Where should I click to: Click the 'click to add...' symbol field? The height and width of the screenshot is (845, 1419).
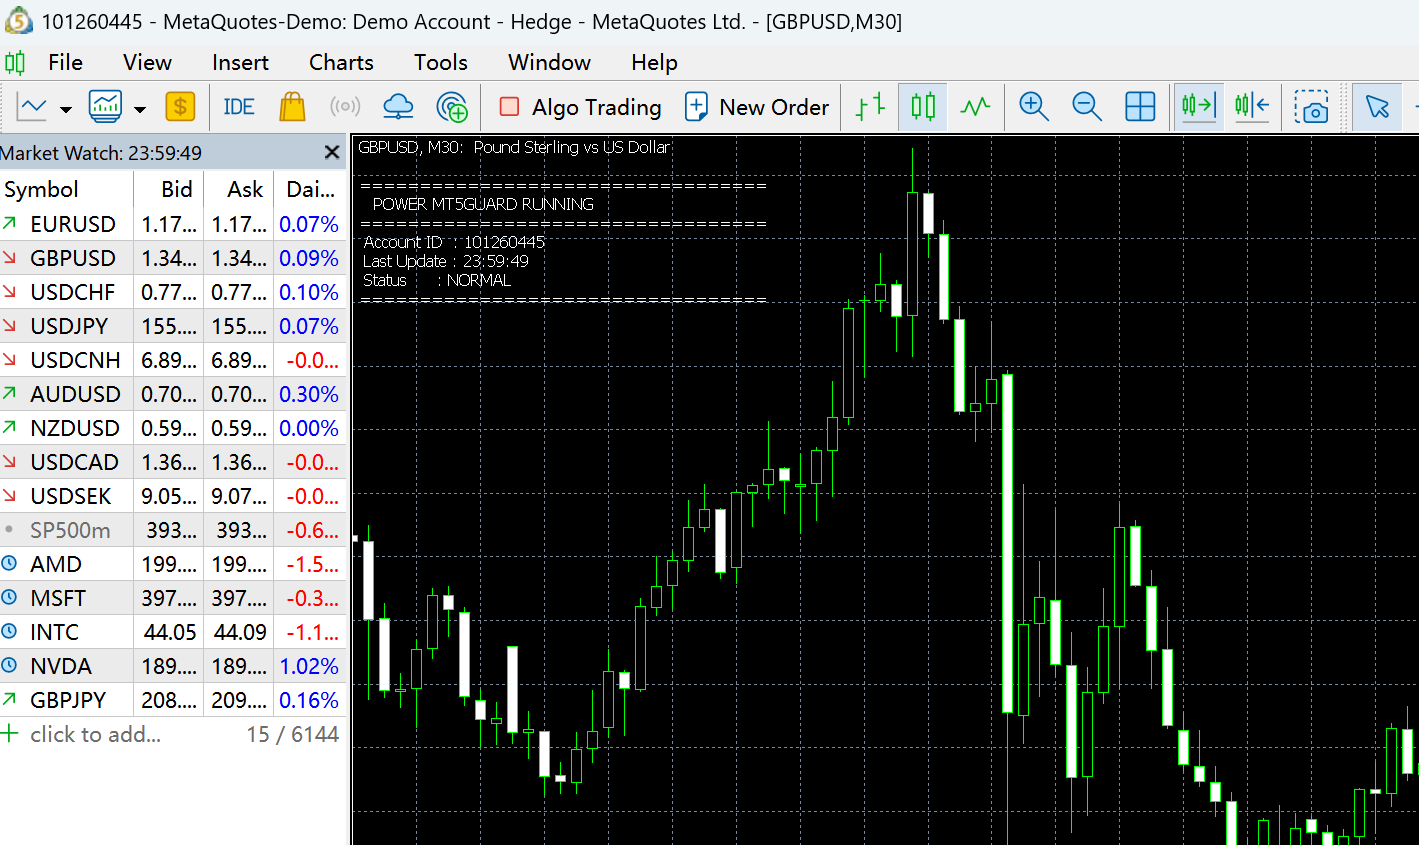click(x=95, y=734)
